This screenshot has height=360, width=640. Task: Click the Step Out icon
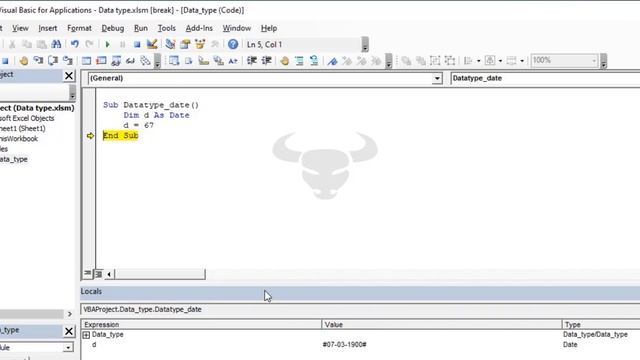click(x=68, y=61)
